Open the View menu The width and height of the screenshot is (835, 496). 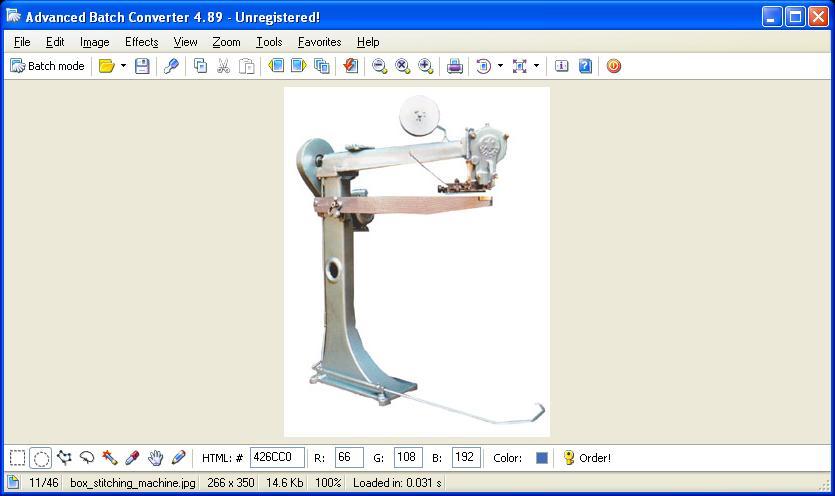(x=185, y=42)
